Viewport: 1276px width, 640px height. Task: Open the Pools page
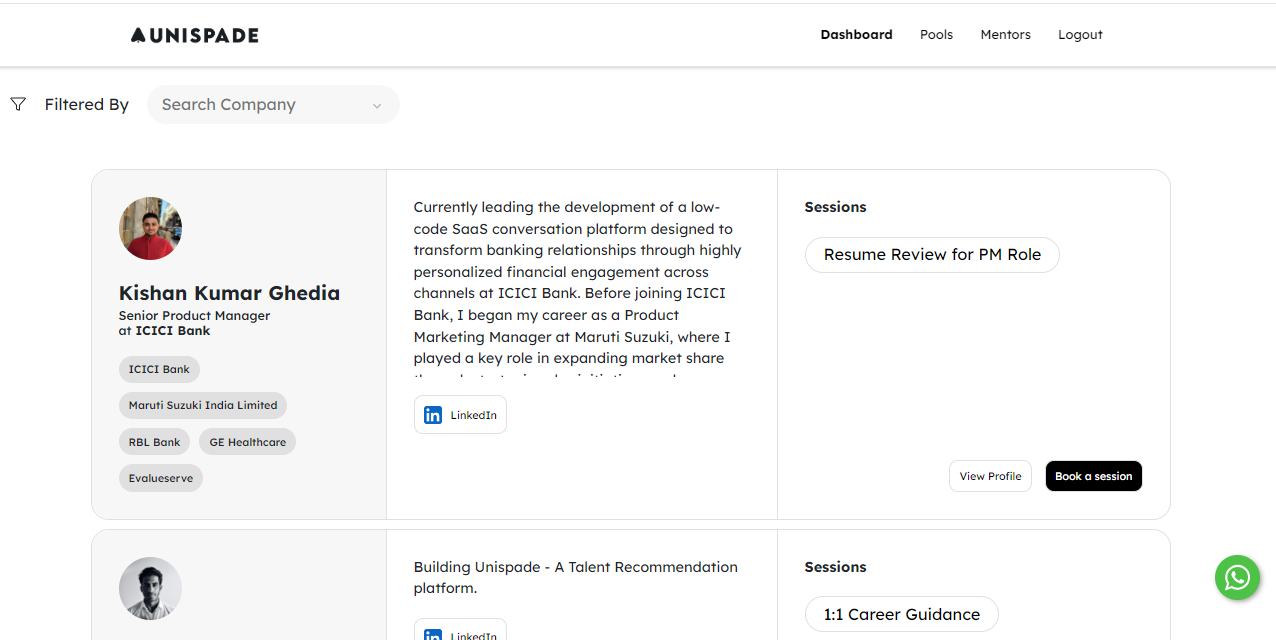[x=936, y=34]
